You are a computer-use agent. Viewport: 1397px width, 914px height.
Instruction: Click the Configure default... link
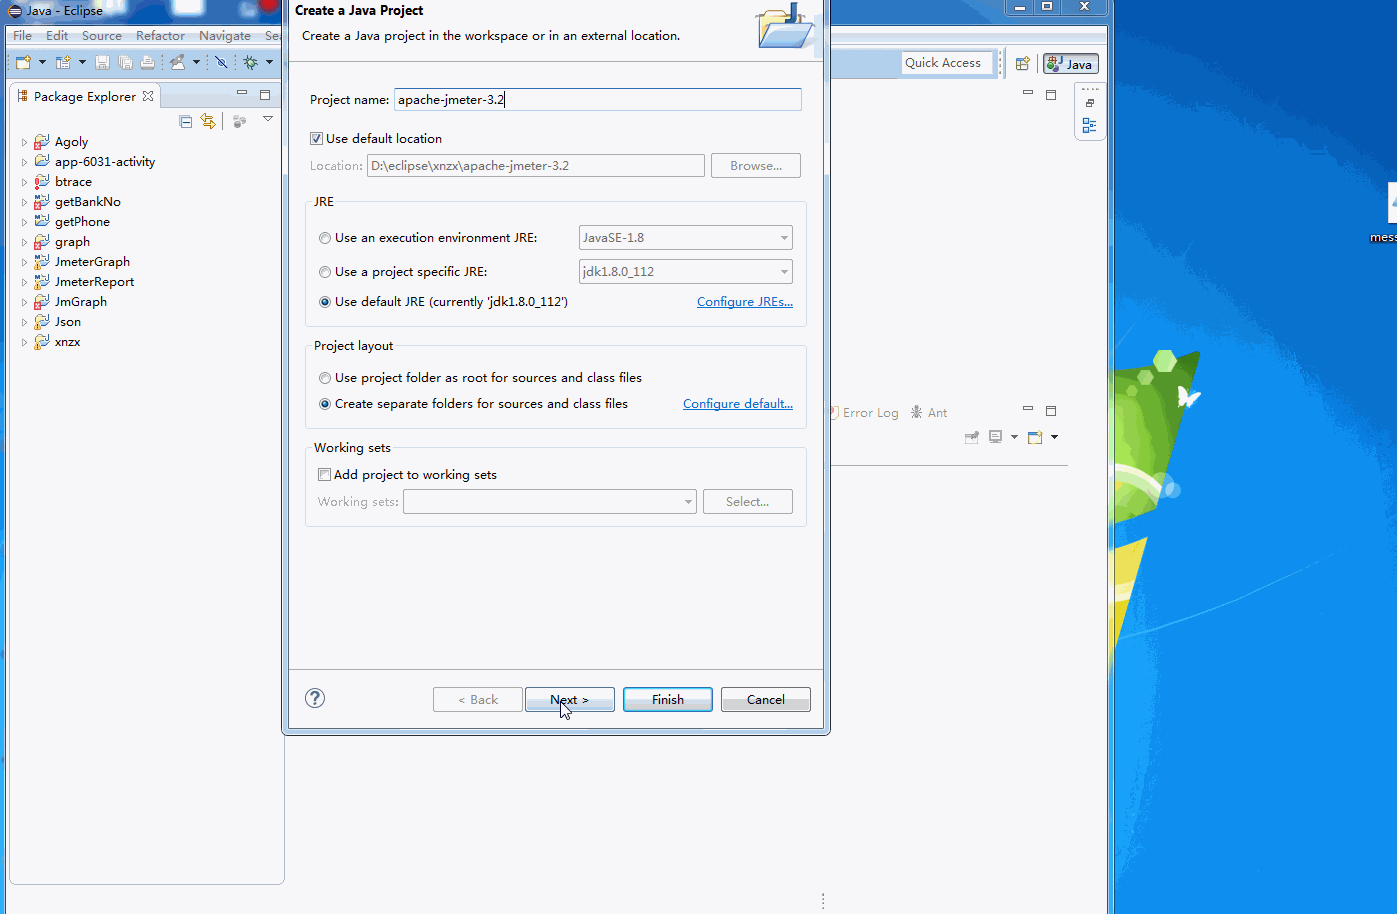[738, 404]
